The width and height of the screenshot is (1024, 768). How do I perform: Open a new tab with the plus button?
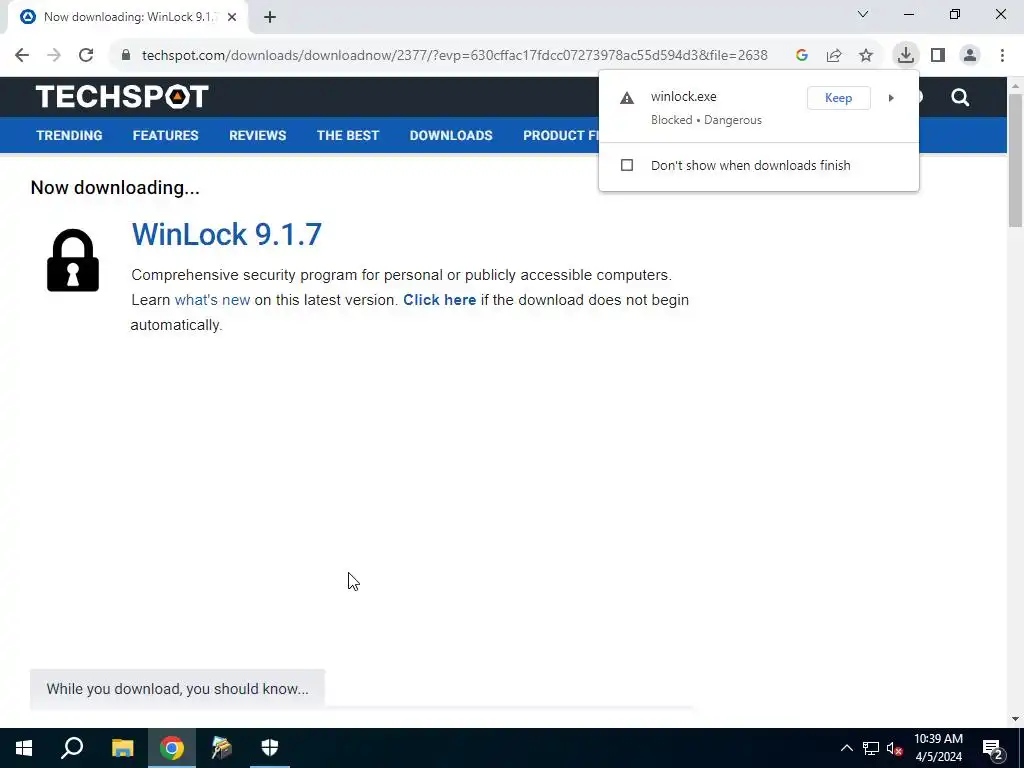coord(270,17)
